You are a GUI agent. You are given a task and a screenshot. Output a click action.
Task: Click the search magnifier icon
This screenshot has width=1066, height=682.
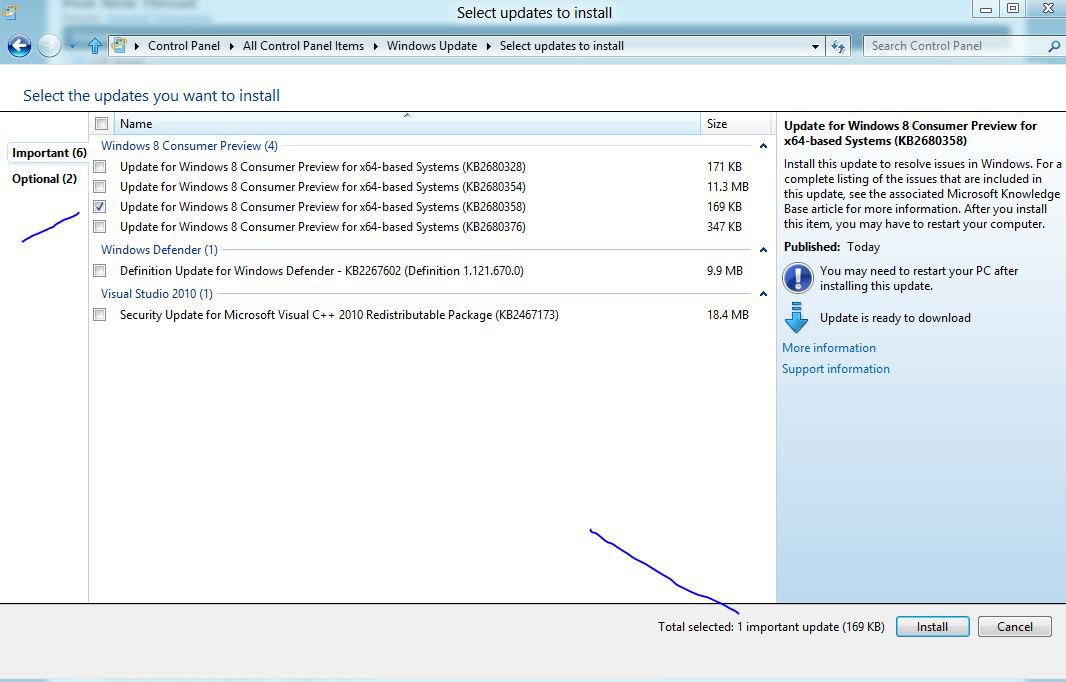(x=1054, y=46)
